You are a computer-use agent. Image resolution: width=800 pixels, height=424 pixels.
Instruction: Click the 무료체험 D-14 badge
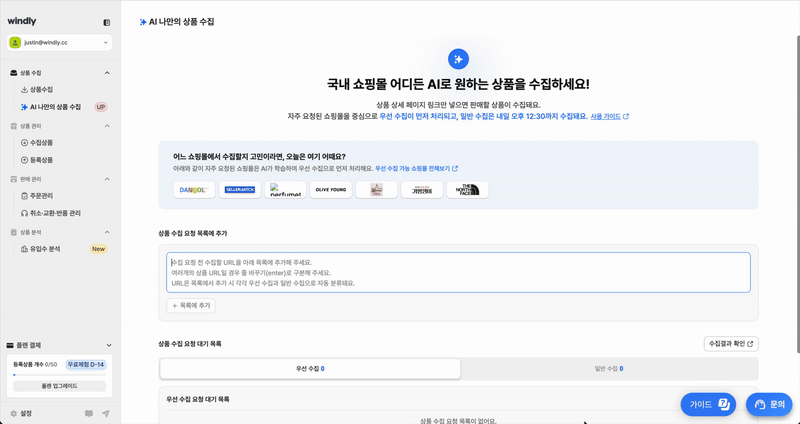click(86, 364)
